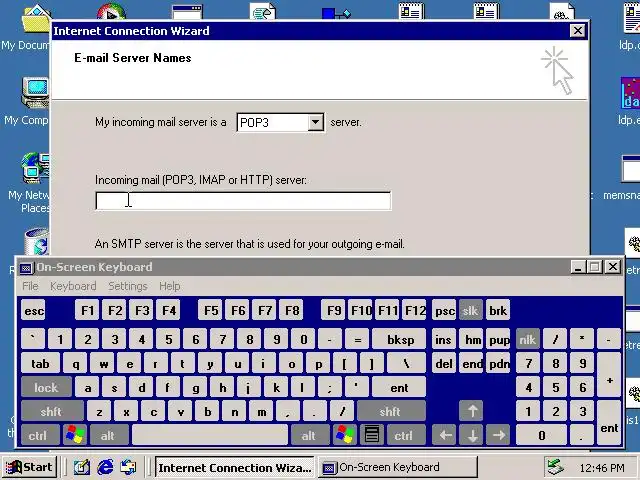Image resolution: width=640 pixels, height=480 pixels.
Task: Click the hm home key
Action: pyautogui.click(x=471, y=339)
